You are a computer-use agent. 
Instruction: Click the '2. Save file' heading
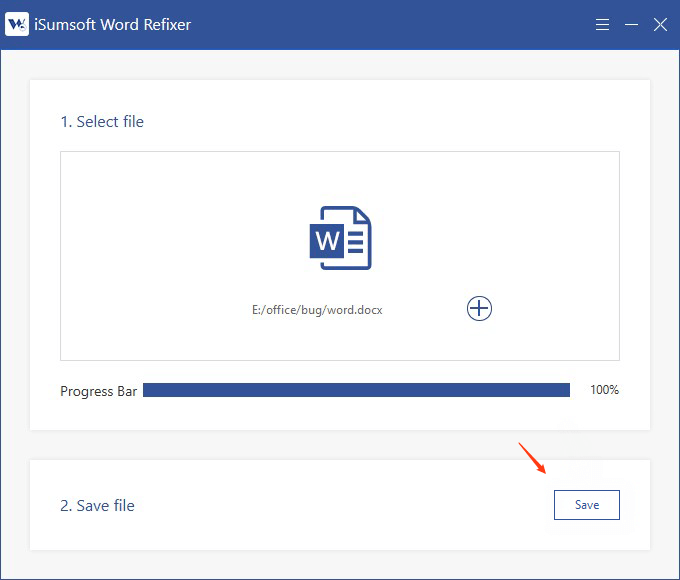coord(97,505)
